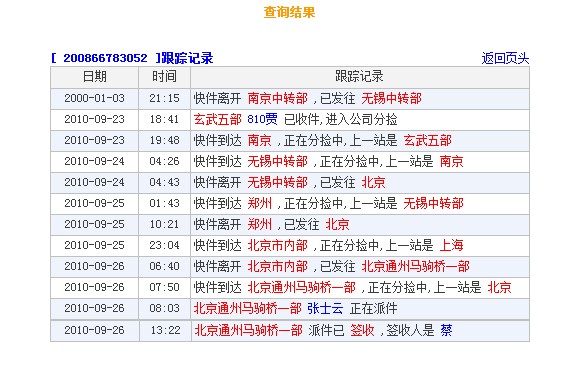
Task: Click 南京中转部 in the 21:15 row
Action: click(278, 98)
